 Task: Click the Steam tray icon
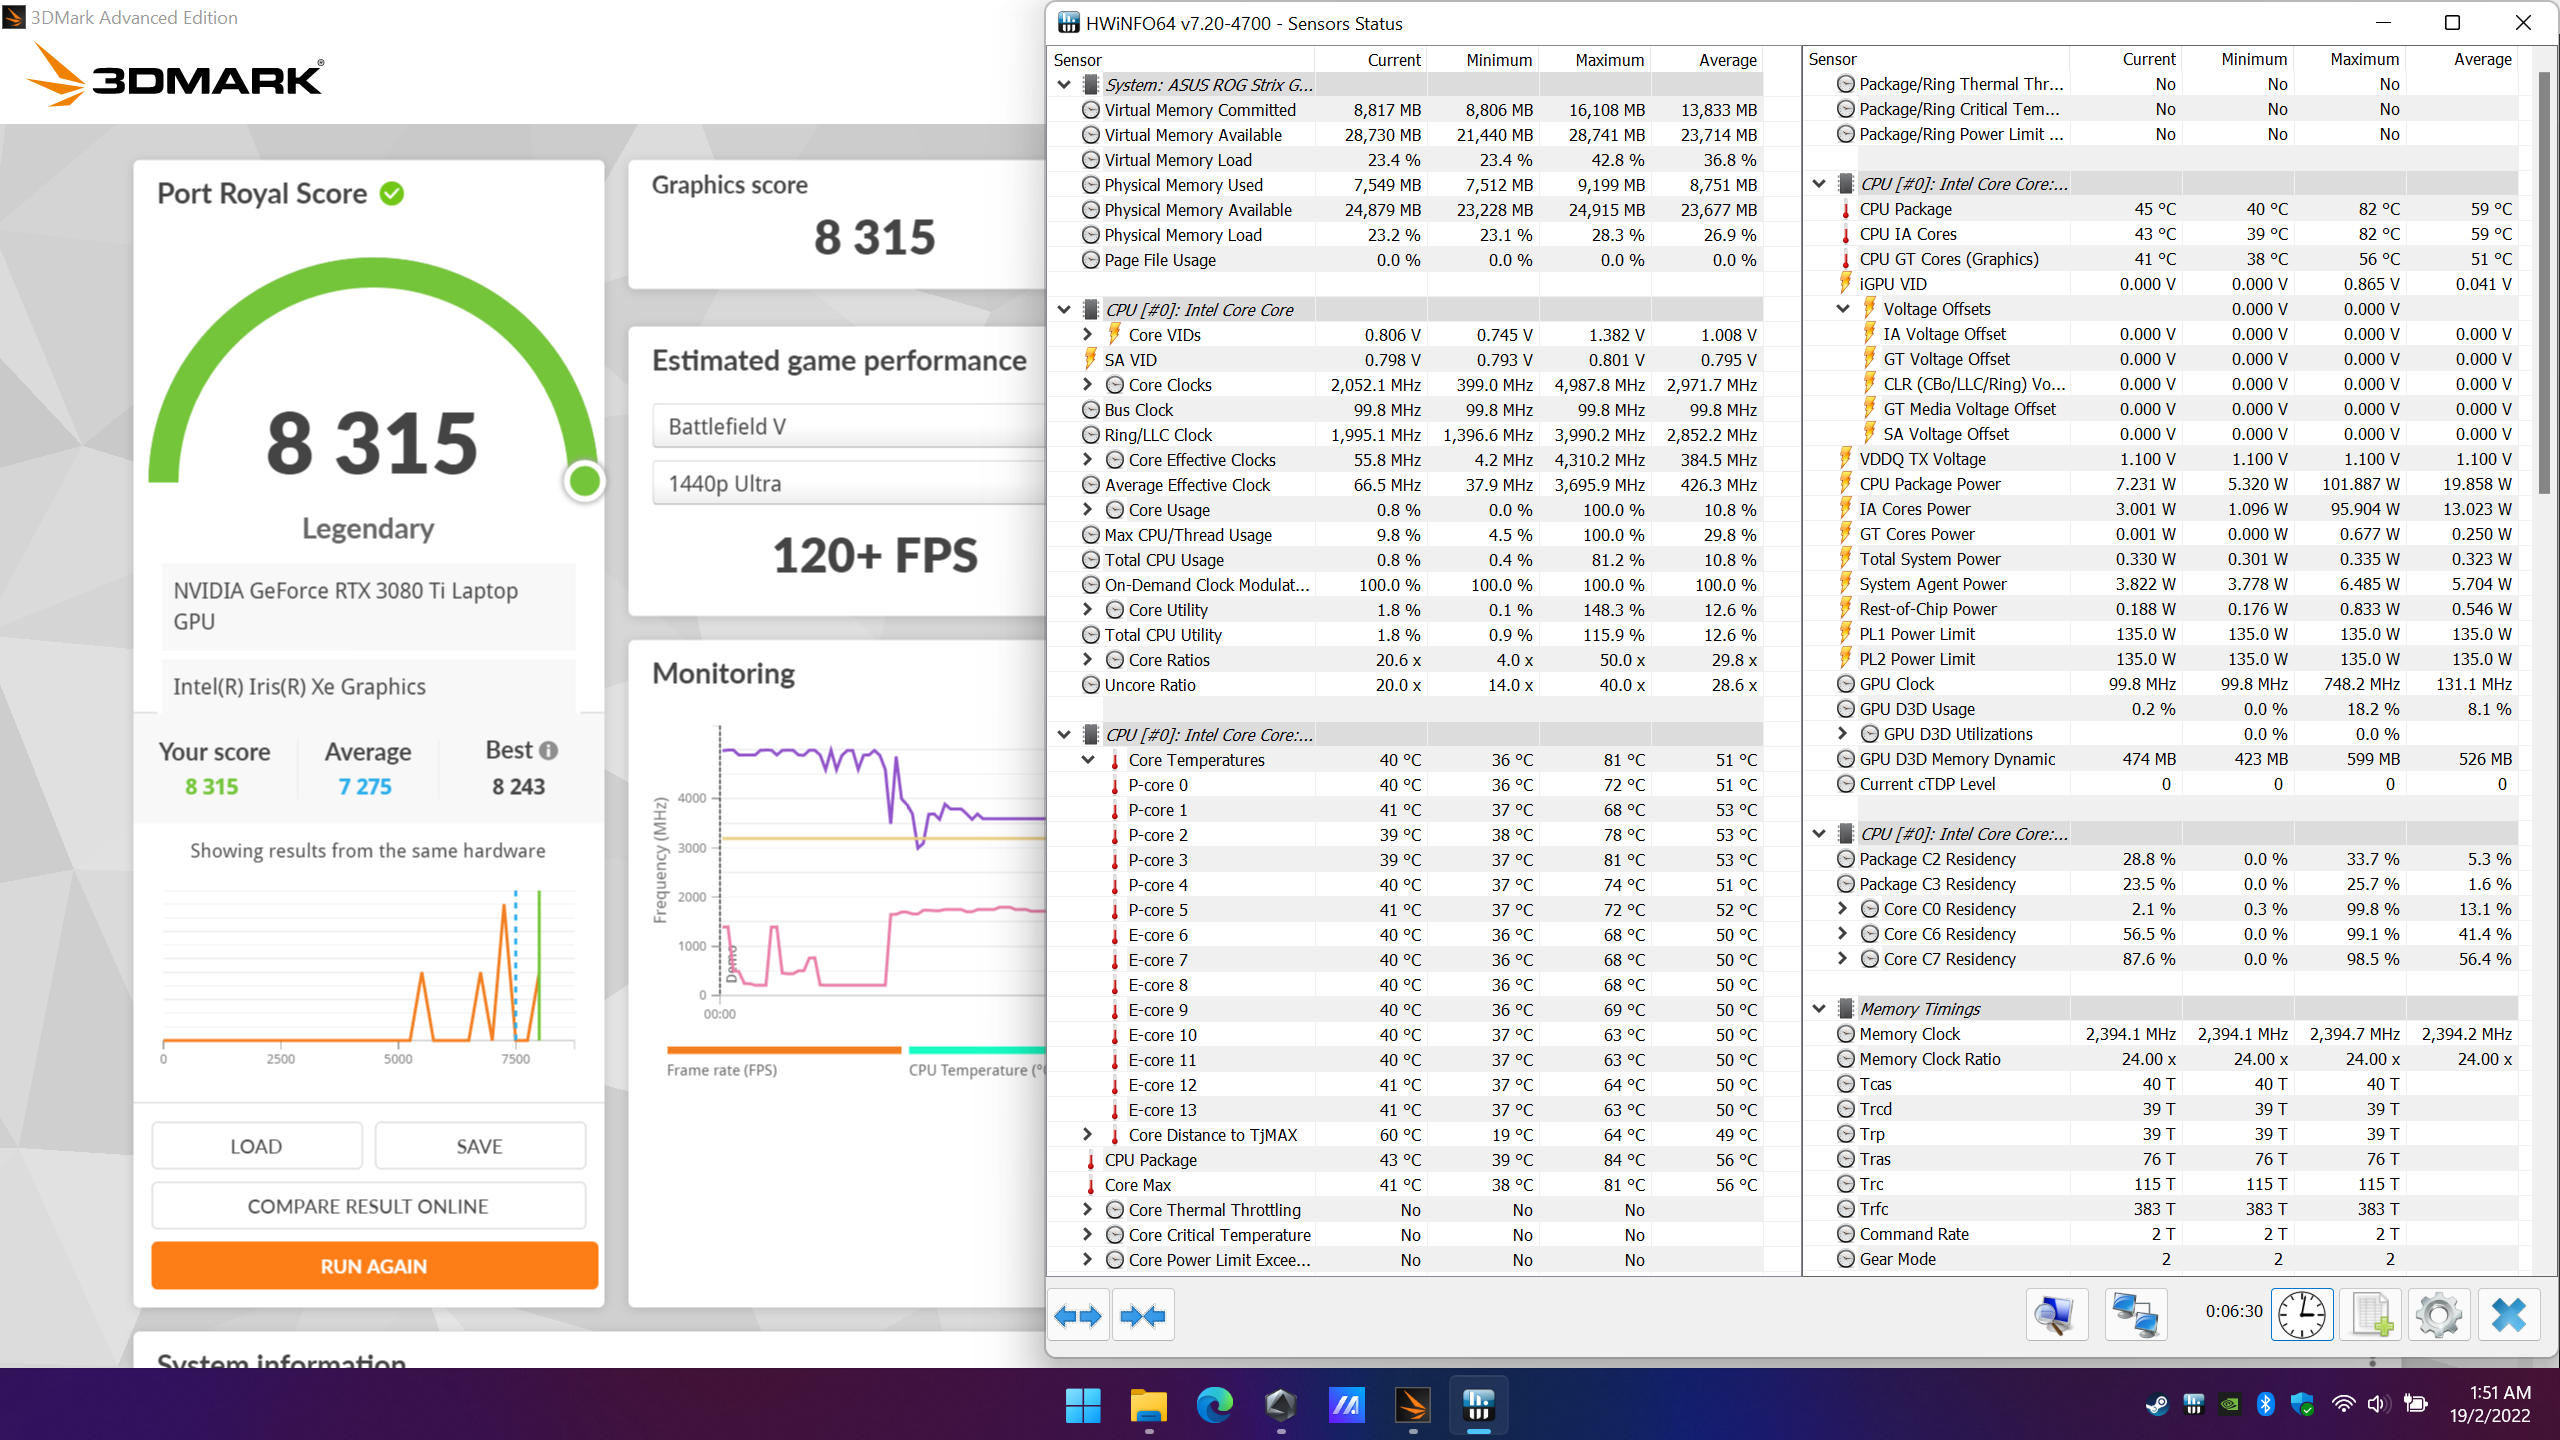[2157, 1404]
